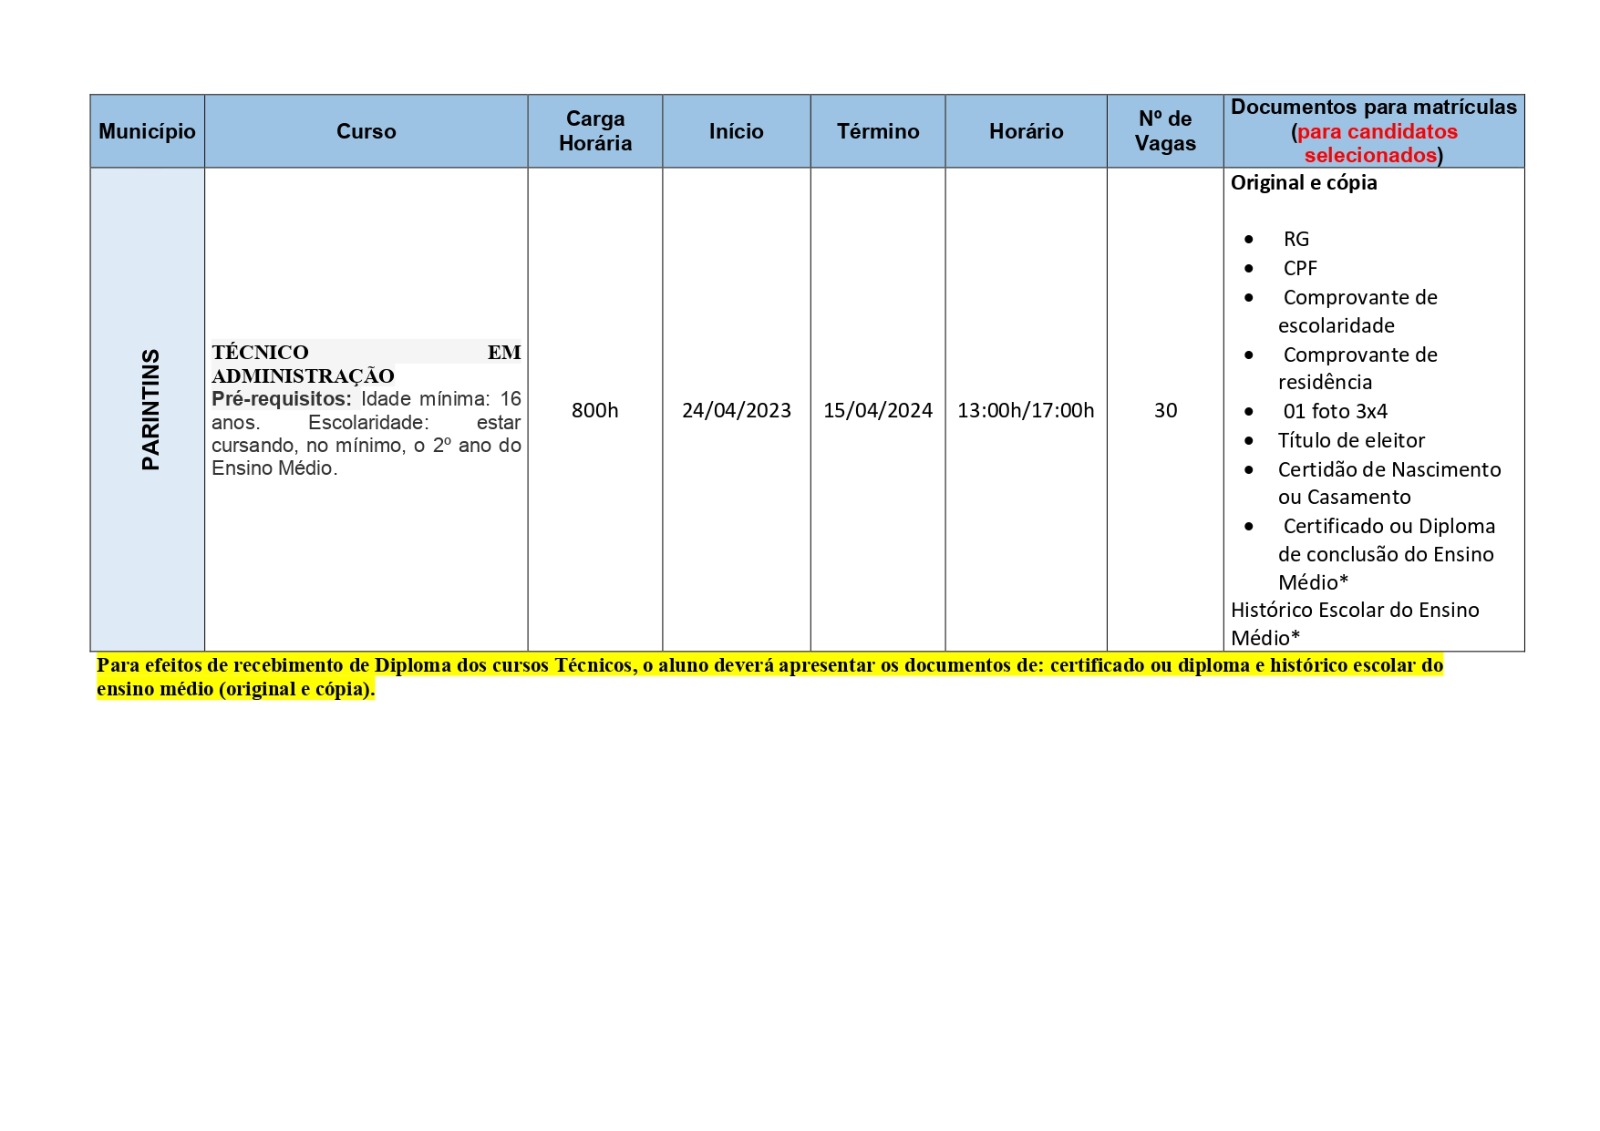Select the Início column header
Screen dimensions: 1600x1131
pyautogui.click(x=736, y=131)
